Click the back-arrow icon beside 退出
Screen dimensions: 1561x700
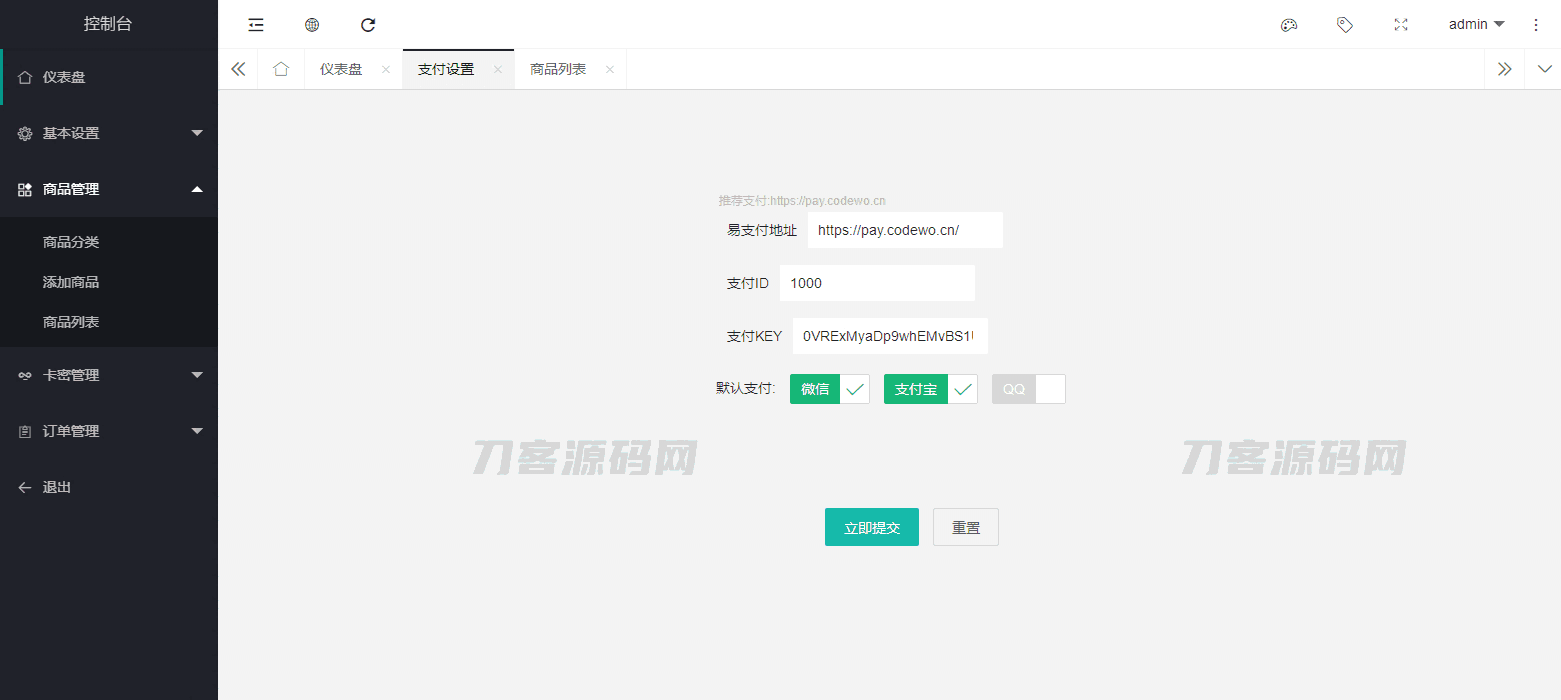25,487
